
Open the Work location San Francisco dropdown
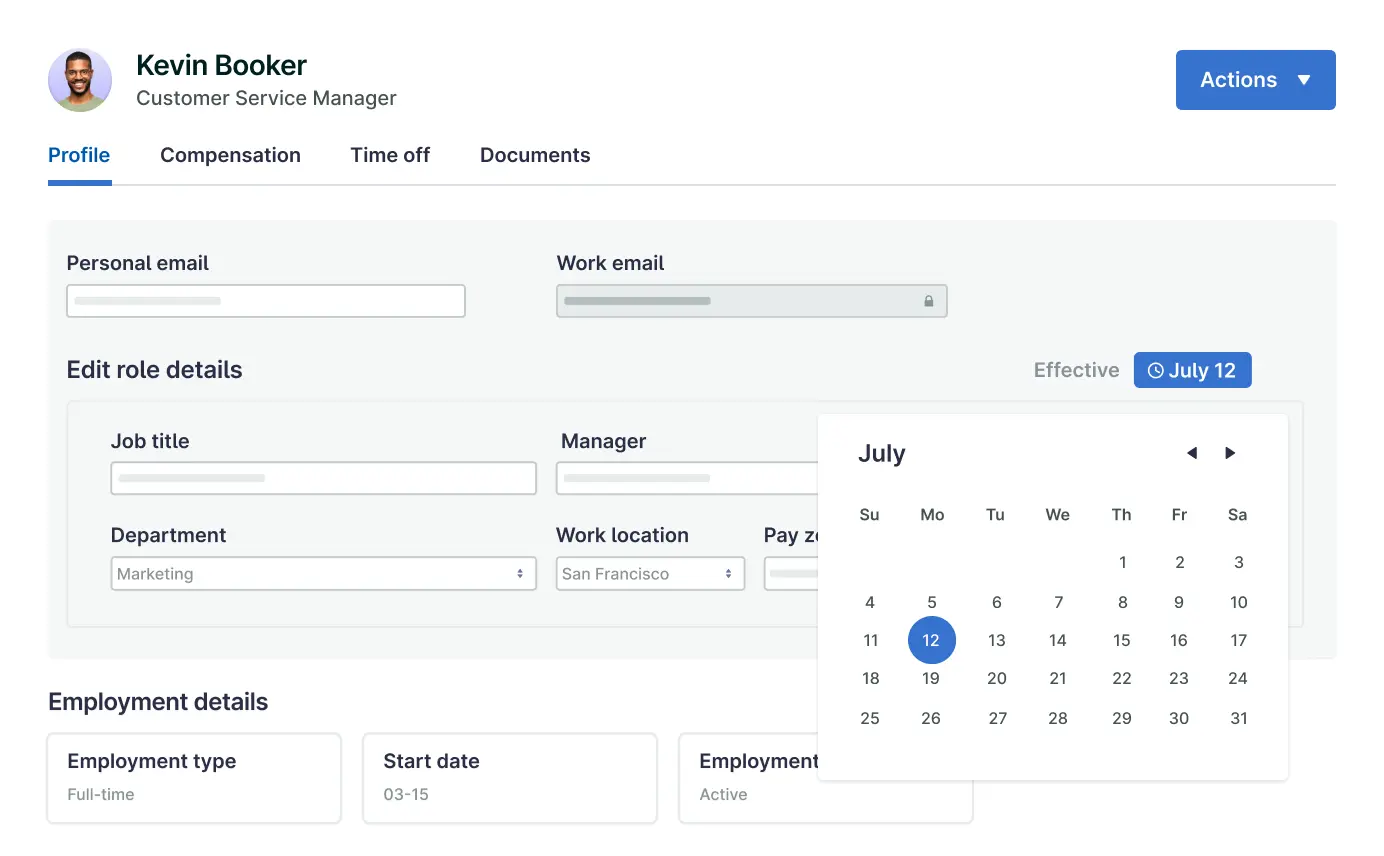(x=650, y=574)
